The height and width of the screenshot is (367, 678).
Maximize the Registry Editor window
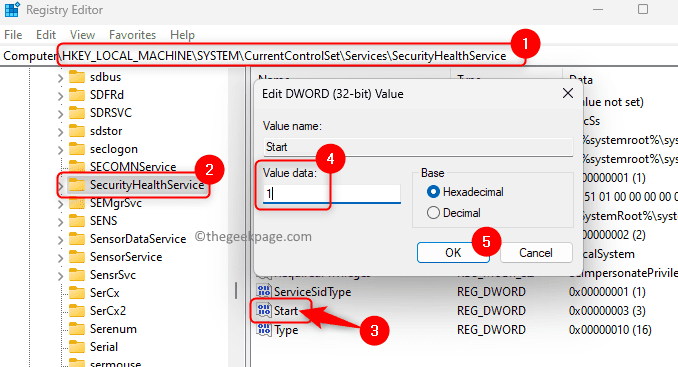(x=643, y=9)
